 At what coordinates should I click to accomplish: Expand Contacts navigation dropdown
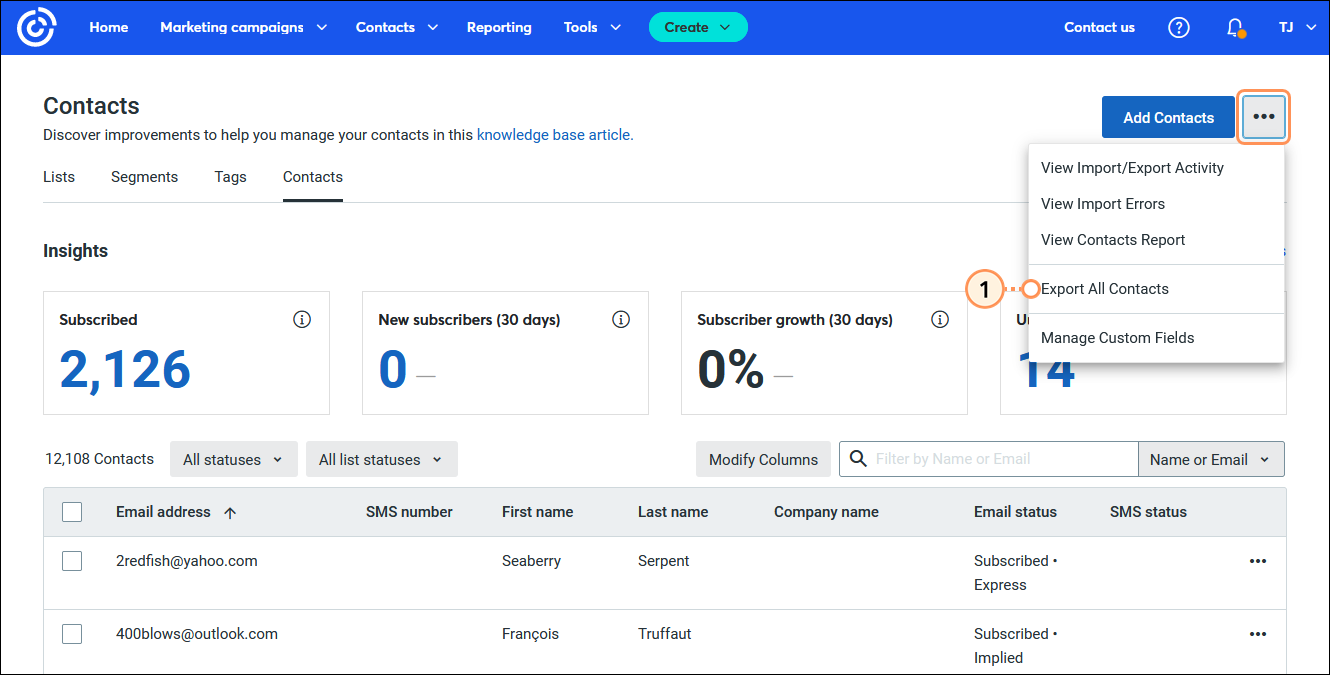397,27
